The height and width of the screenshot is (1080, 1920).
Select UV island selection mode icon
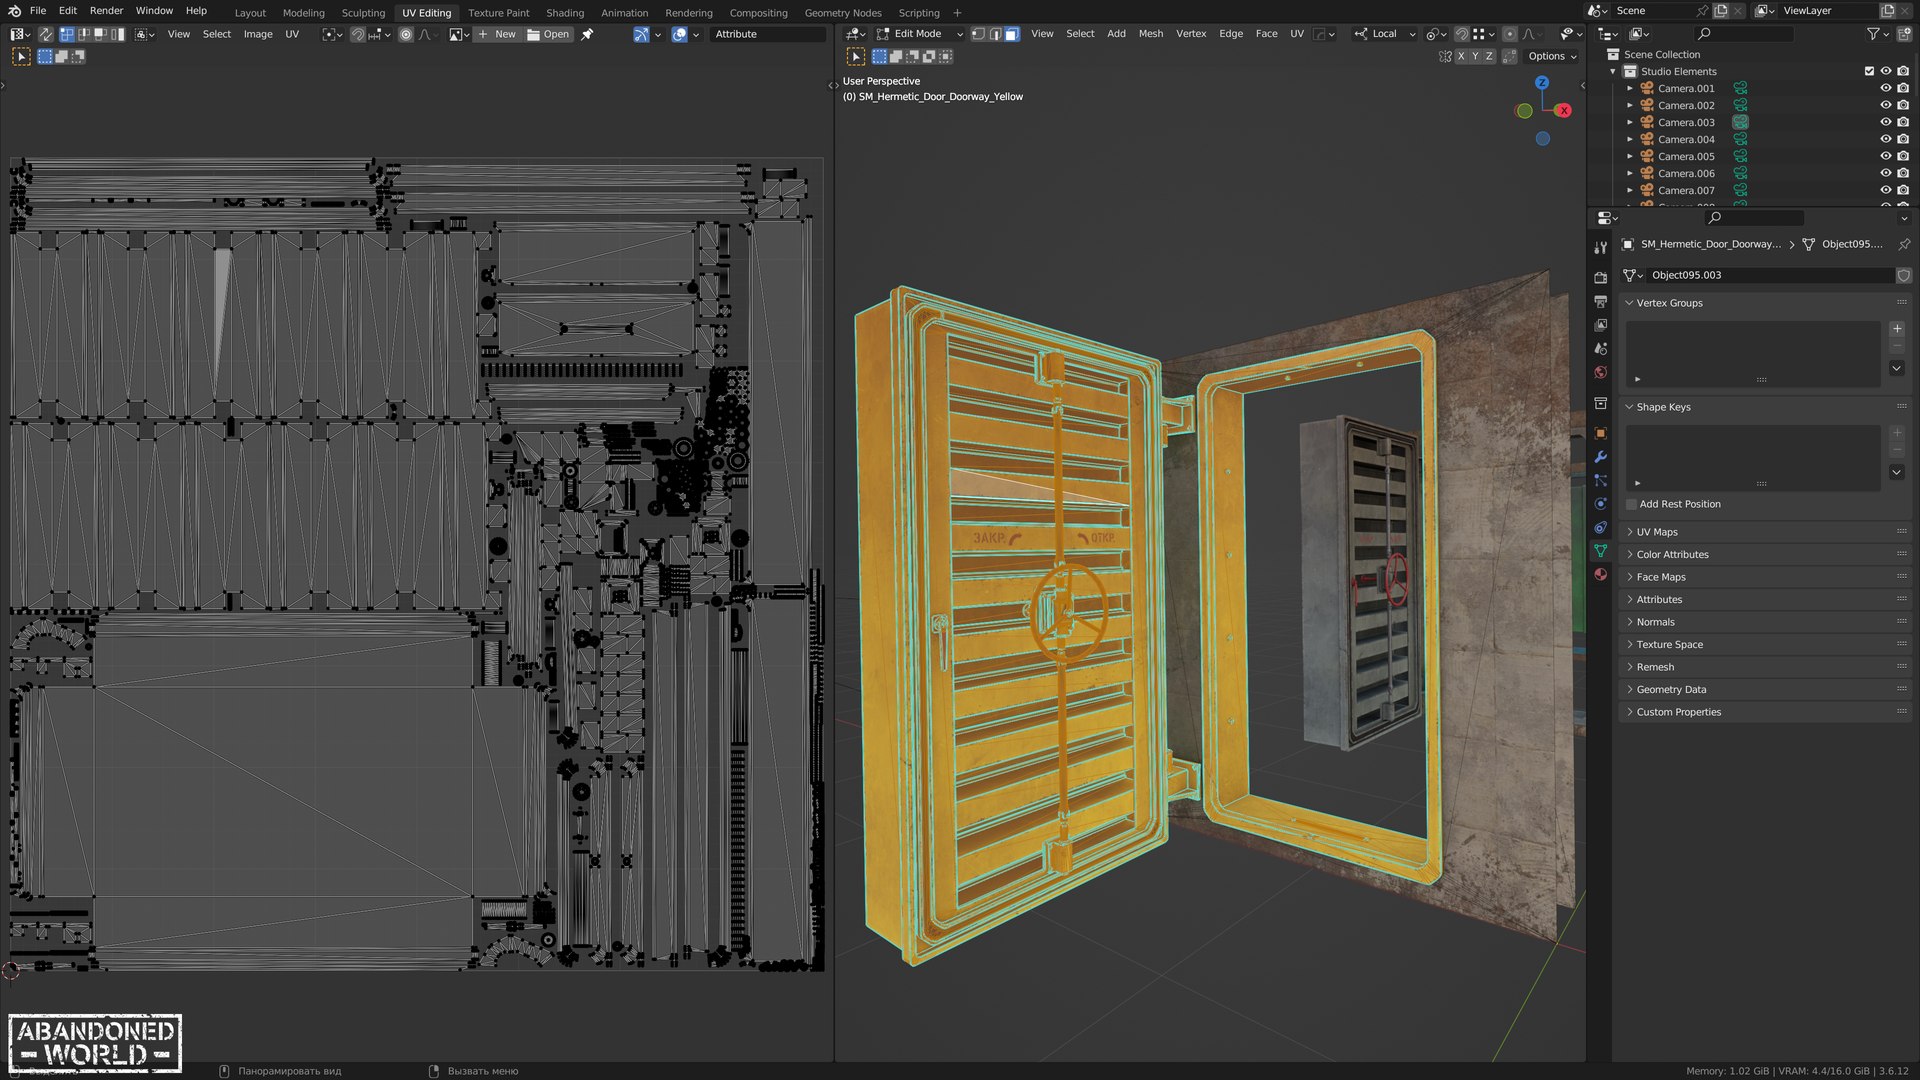[x=118, y=34]
